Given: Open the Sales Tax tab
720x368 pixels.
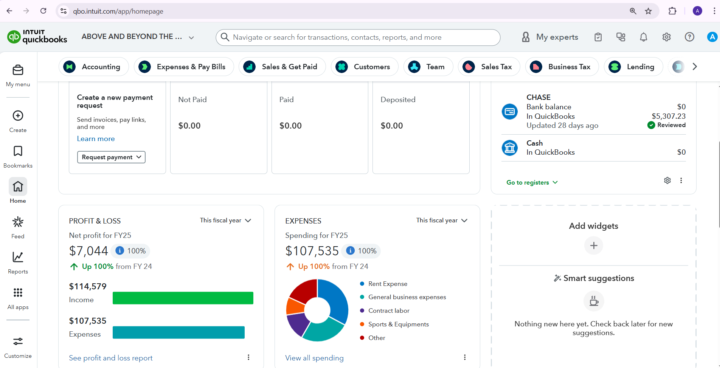Looking at the screenshot, I should 489,67.
